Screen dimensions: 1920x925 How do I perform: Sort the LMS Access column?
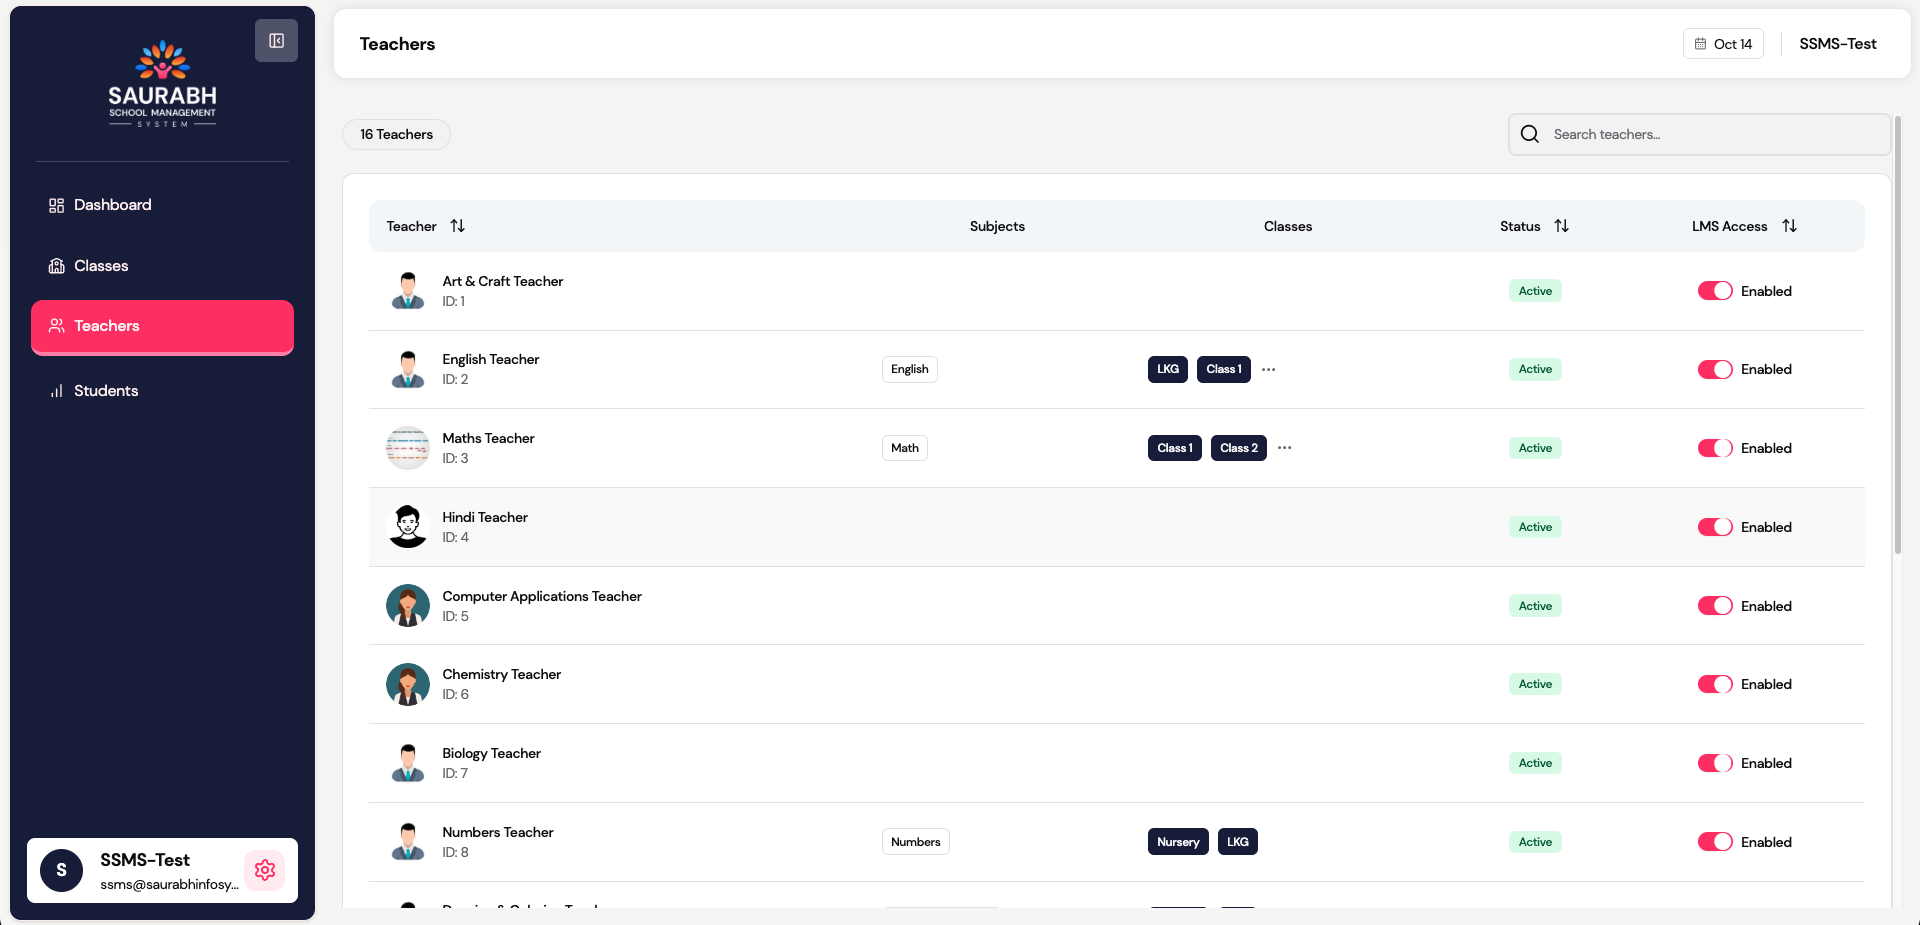[x=1790, y=226]
